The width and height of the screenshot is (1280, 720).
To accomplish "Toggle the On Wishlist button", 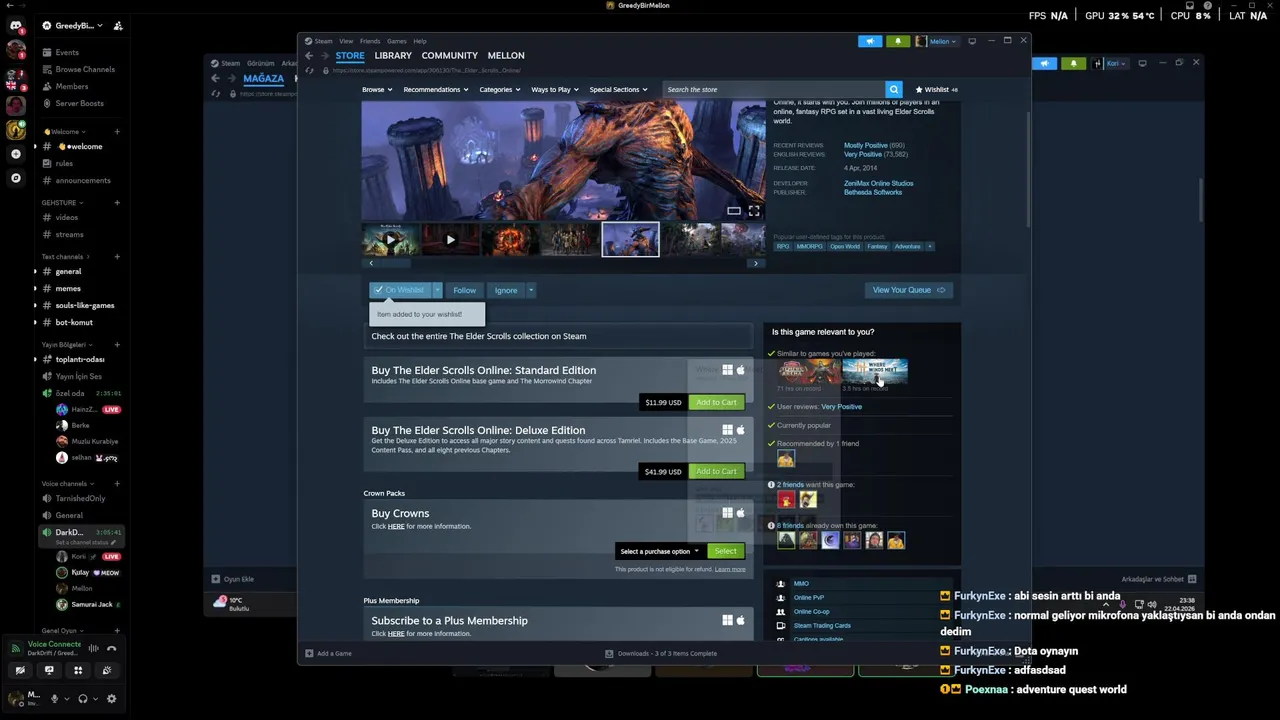I will [400, 290].
